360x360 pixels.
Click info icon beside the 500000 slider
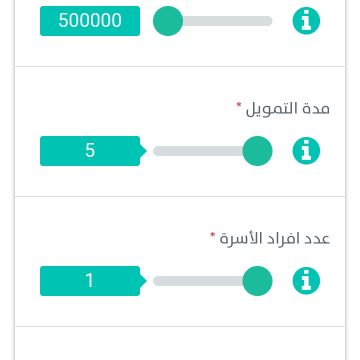click(x=306, y=21)
